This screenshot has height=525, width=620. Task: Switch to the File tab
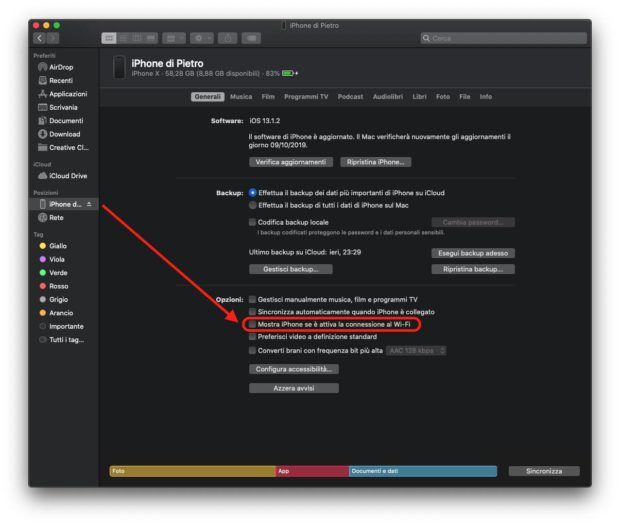(x=465, y=97)
